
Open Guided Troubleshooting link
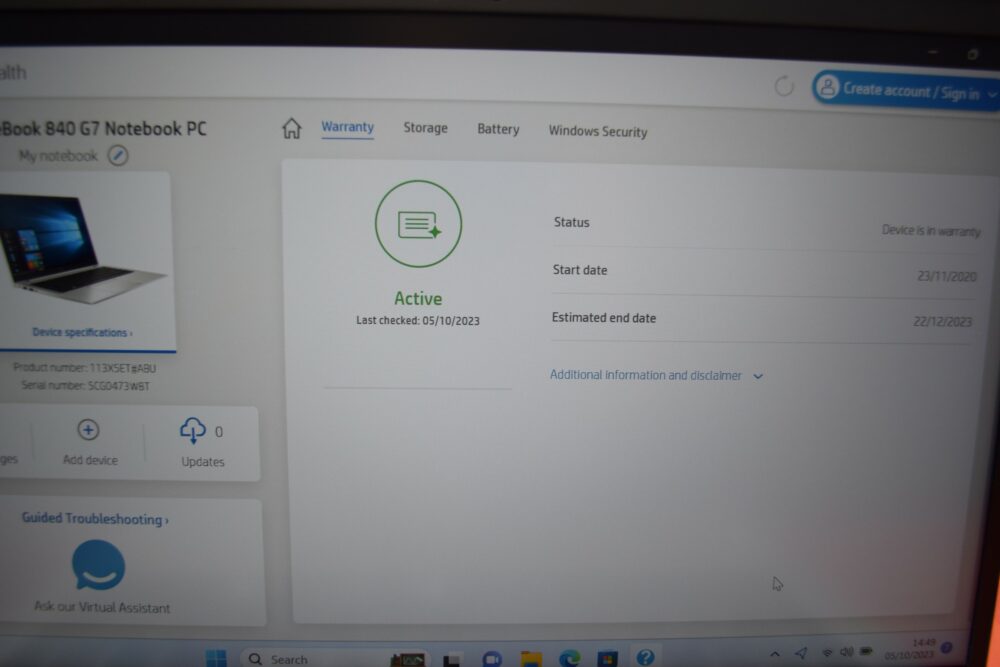95,519
